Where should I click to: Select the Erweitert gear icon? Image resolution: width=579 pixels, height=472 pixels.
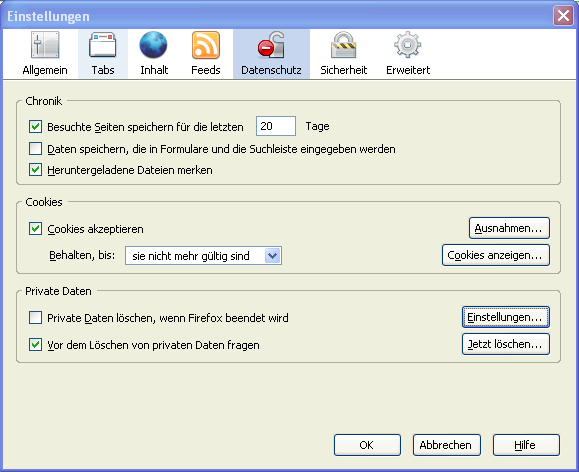pyautogui.click(x=408, y=45)
